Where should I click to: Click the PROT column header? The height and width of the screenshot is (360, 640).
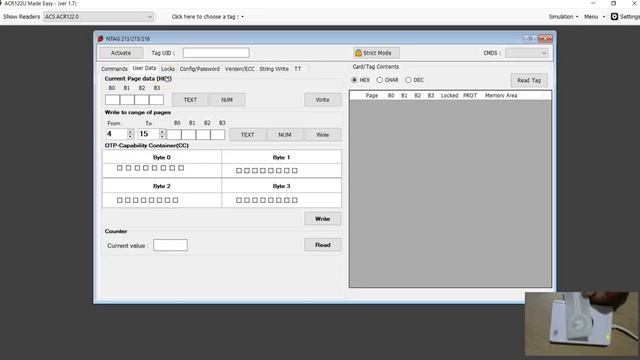tap(470, 96)
